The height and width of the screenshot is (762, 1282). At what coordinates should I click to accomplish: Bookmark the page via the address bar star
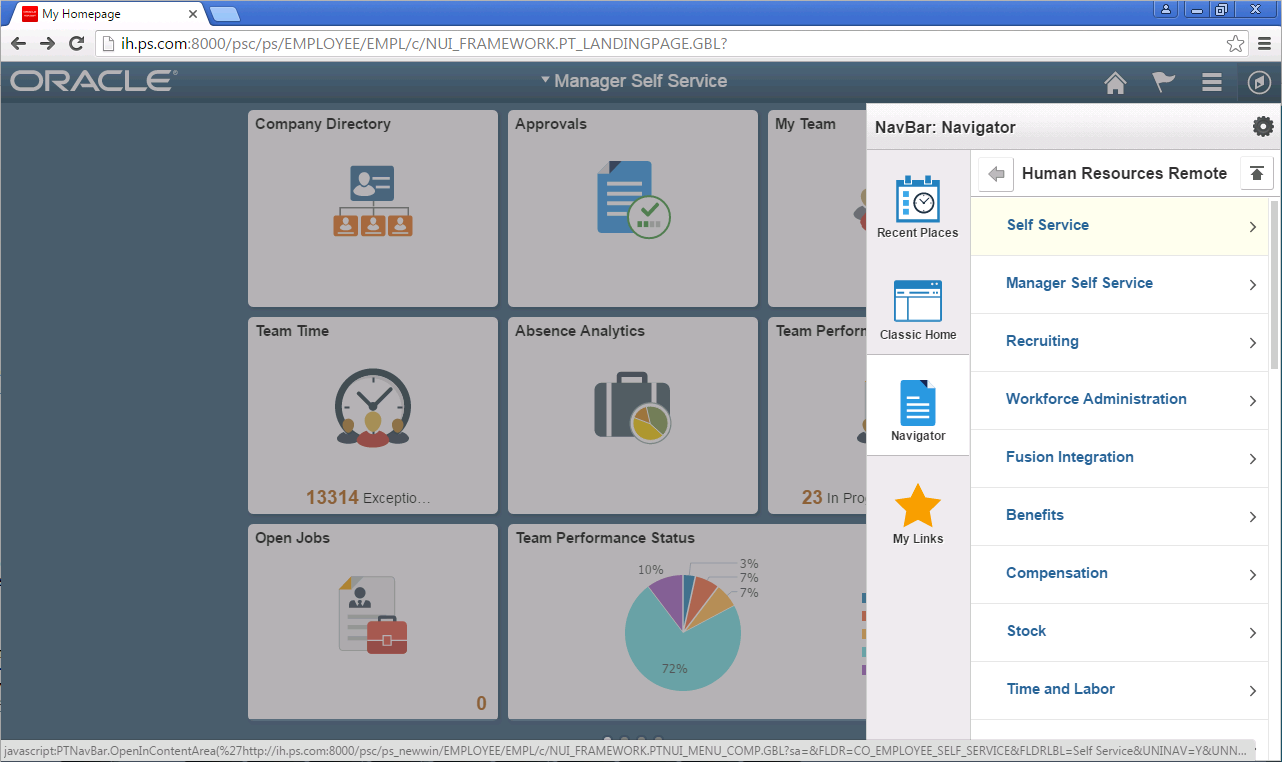tap(1237, 43)
